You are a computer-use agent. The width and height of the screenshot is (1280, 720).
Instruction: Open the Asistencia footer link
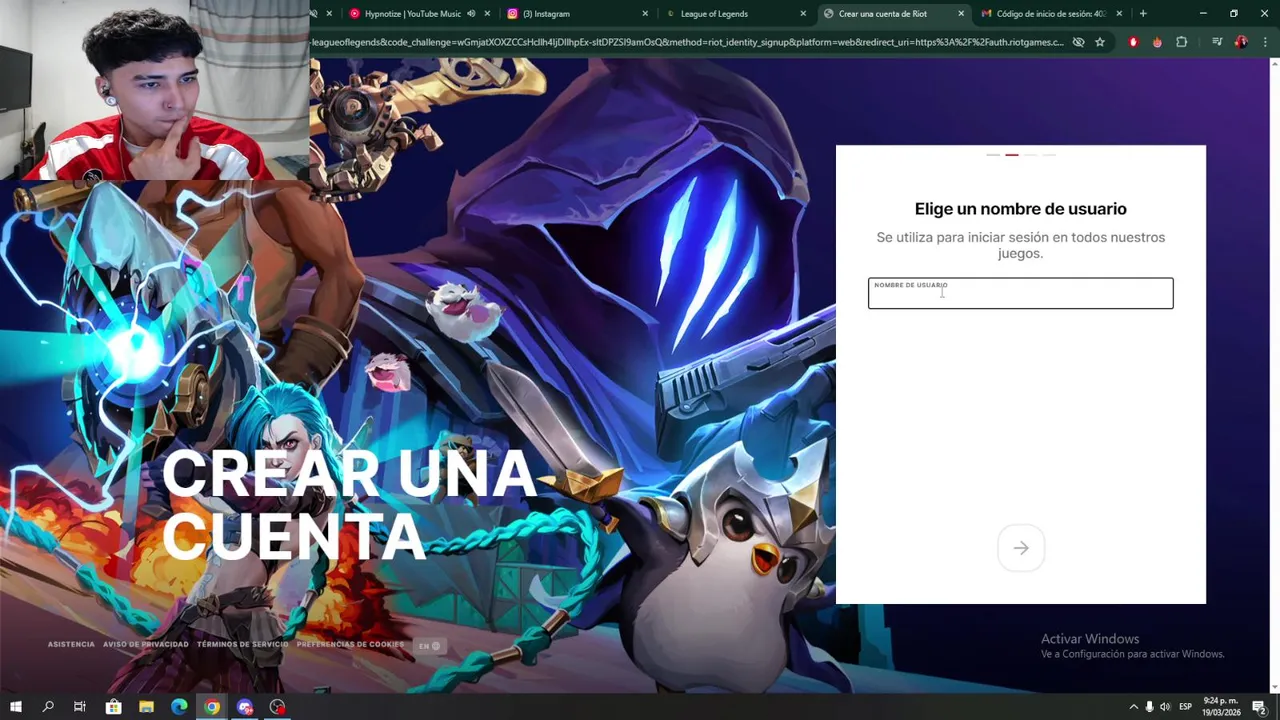point(71,645)
